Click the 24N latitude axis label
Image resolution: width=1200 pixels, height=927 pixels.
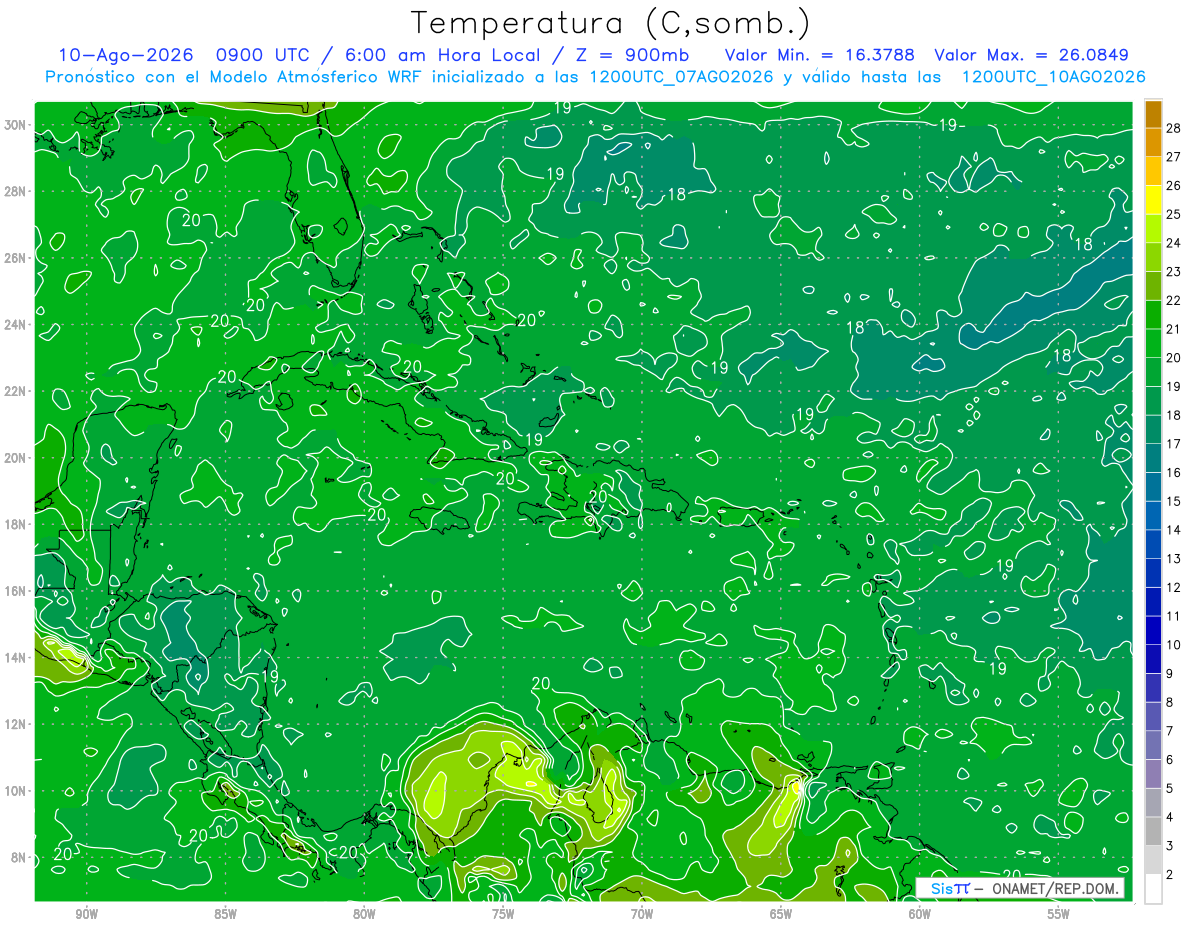16,325
